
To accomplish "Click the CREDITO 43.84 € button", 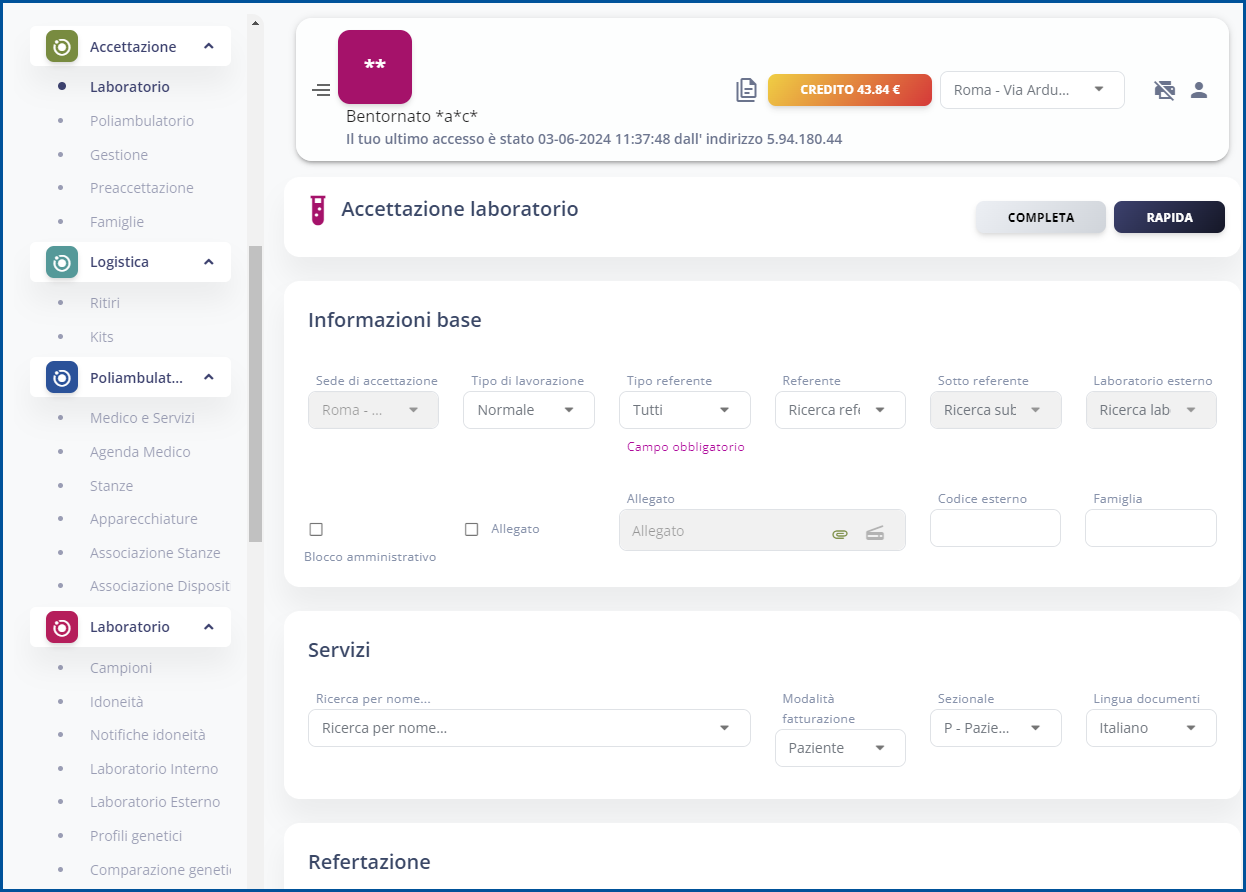I will click(849, 90).
